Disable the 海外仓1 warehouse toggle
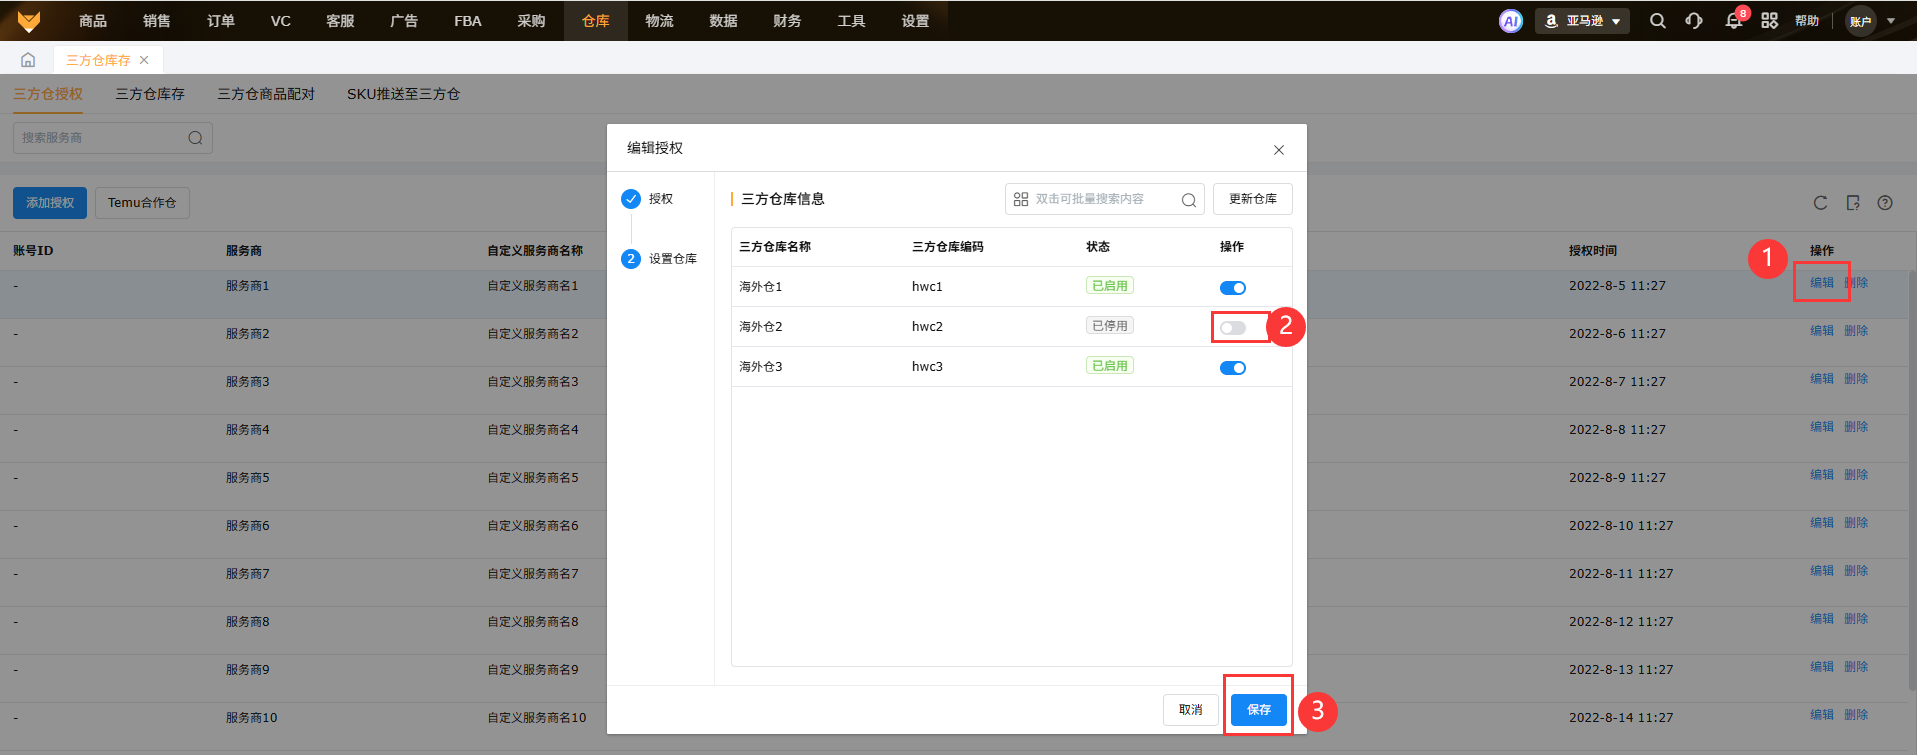The image size is (1917, 755). click(1232, 288)
